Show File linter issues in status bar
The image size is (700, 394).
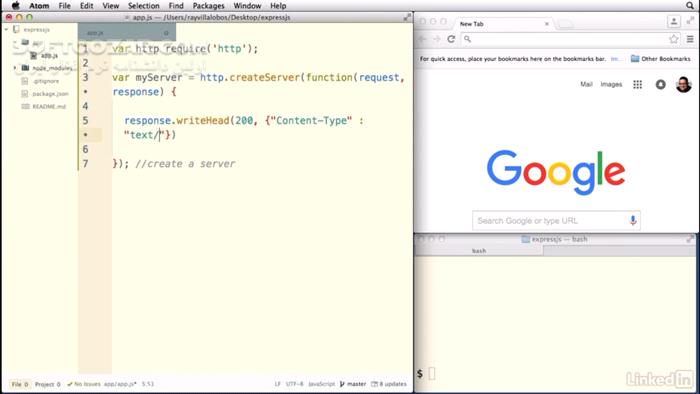(x=20, y=384)
